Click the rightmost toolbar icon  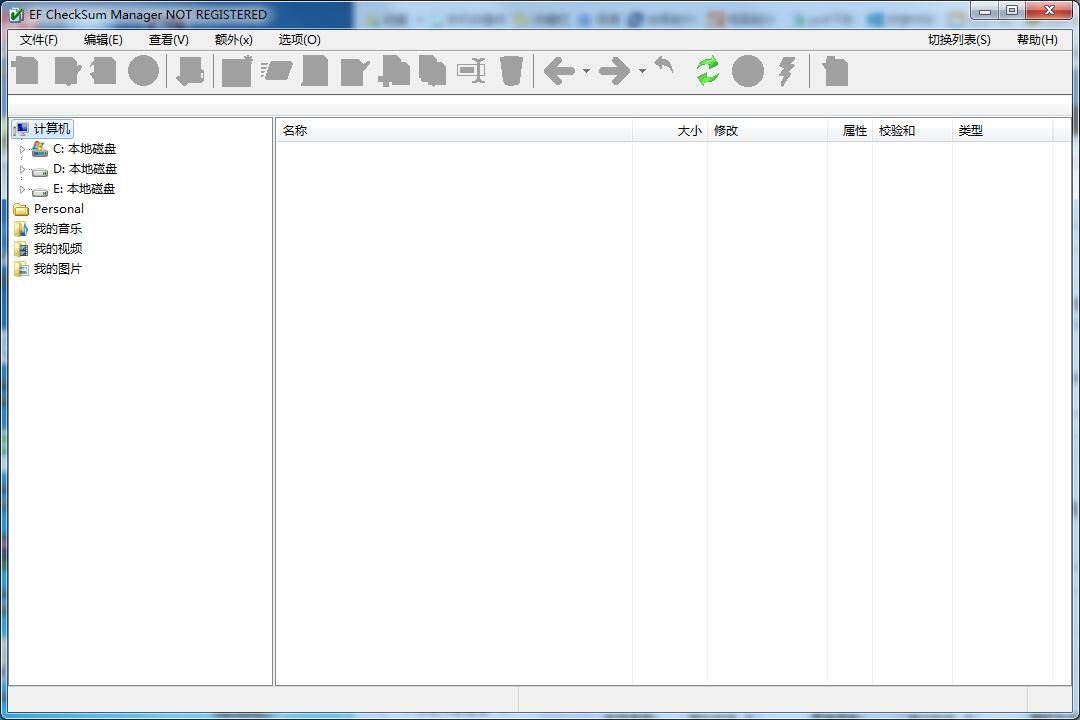[834, 70]
